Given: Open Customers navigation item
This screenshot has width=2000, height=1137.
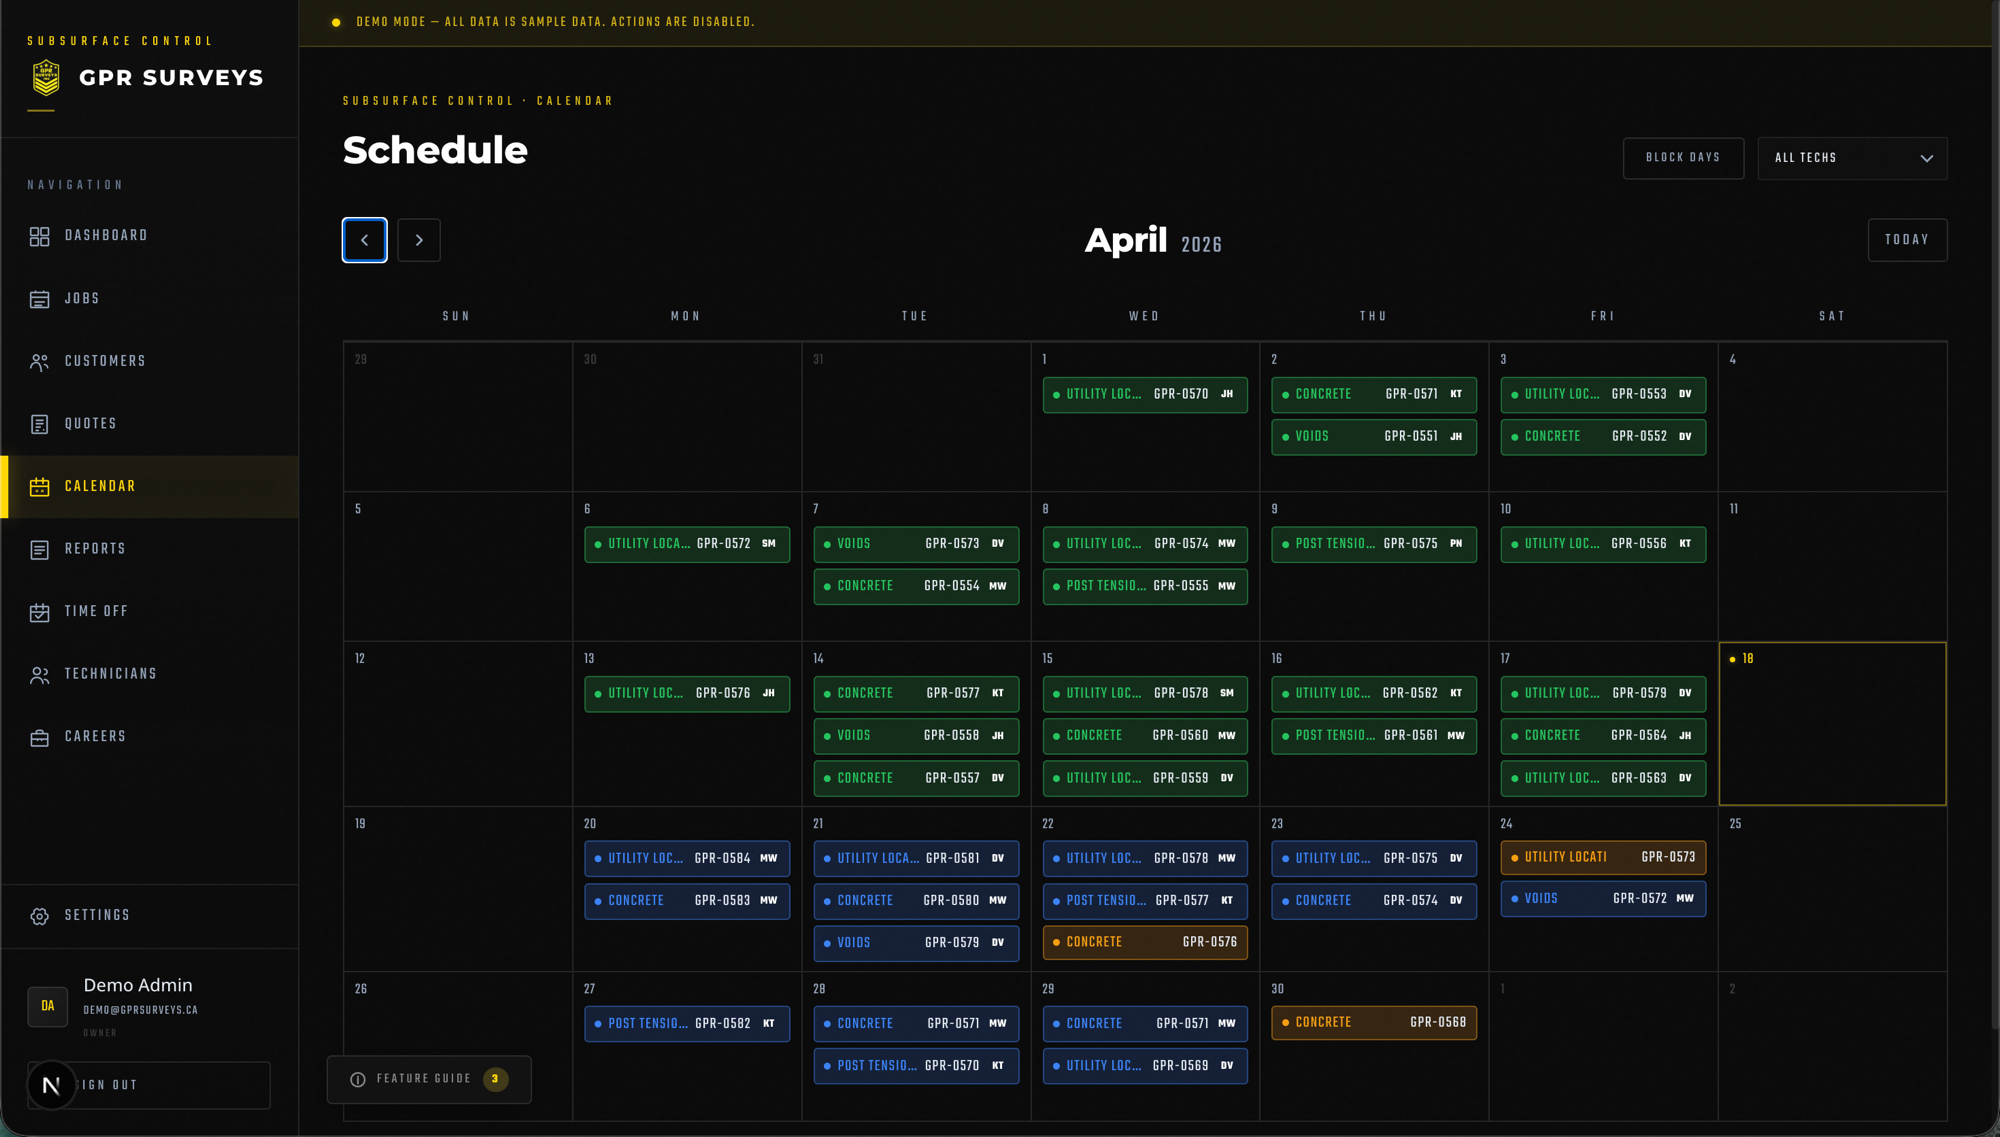Looking at the screenshot, I should [150, 362].
